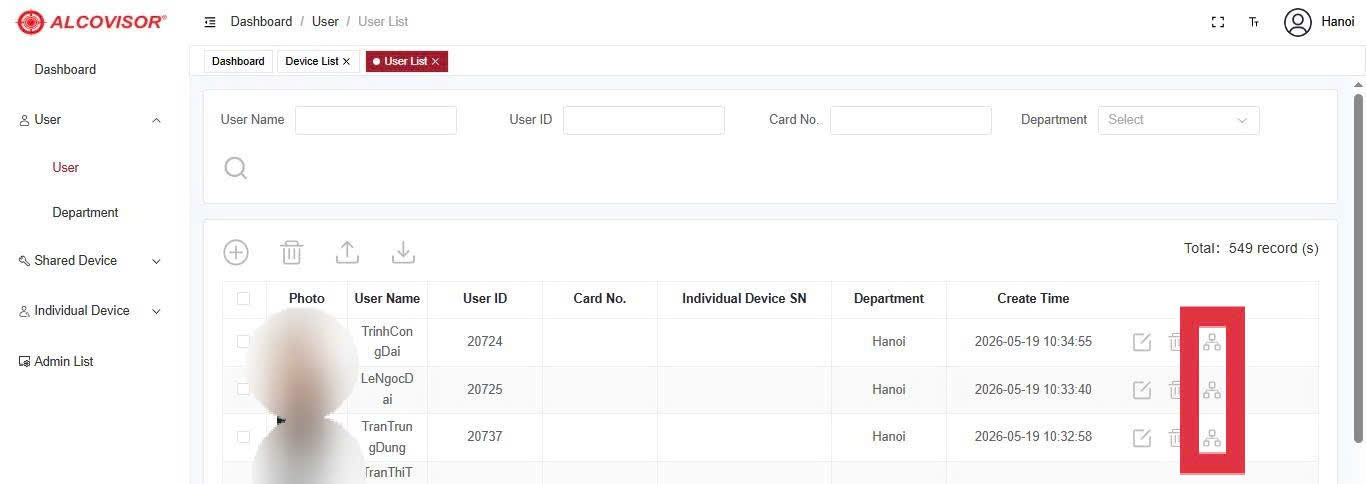Switch to the User List tab
The image size is (1366, 484).
[x=405, y=62]
